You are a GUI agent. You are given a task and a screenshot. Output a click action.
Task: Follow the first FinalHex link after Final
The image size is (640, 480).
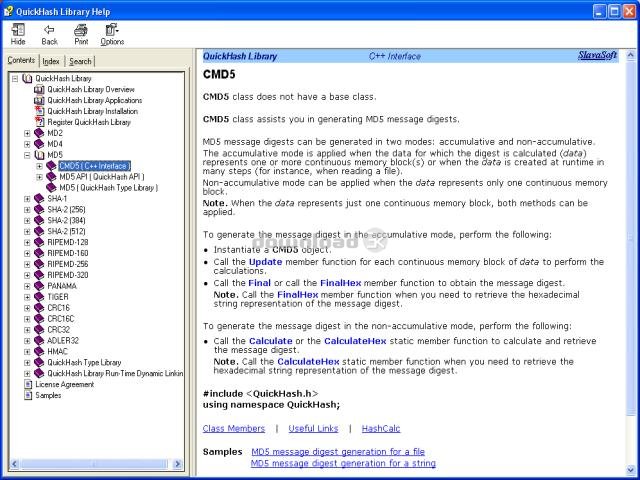[340, 283]
